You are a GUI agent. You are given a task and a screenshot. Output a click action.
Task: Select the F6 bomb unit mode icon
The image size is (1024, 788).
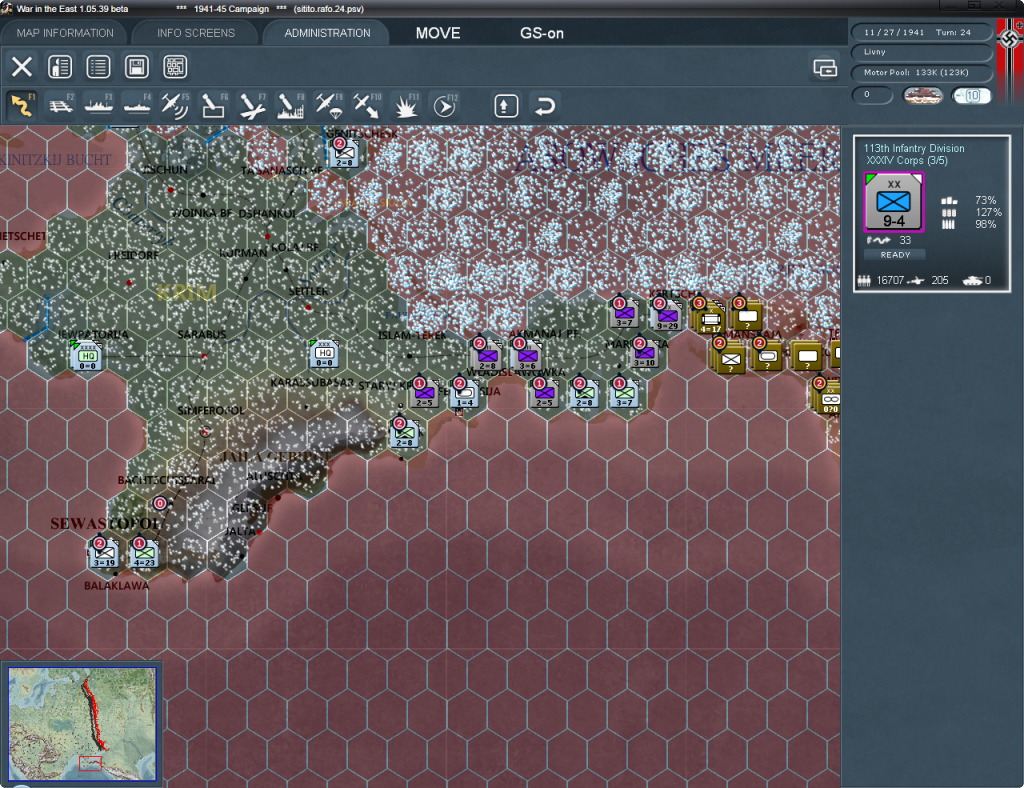point(214,105)
